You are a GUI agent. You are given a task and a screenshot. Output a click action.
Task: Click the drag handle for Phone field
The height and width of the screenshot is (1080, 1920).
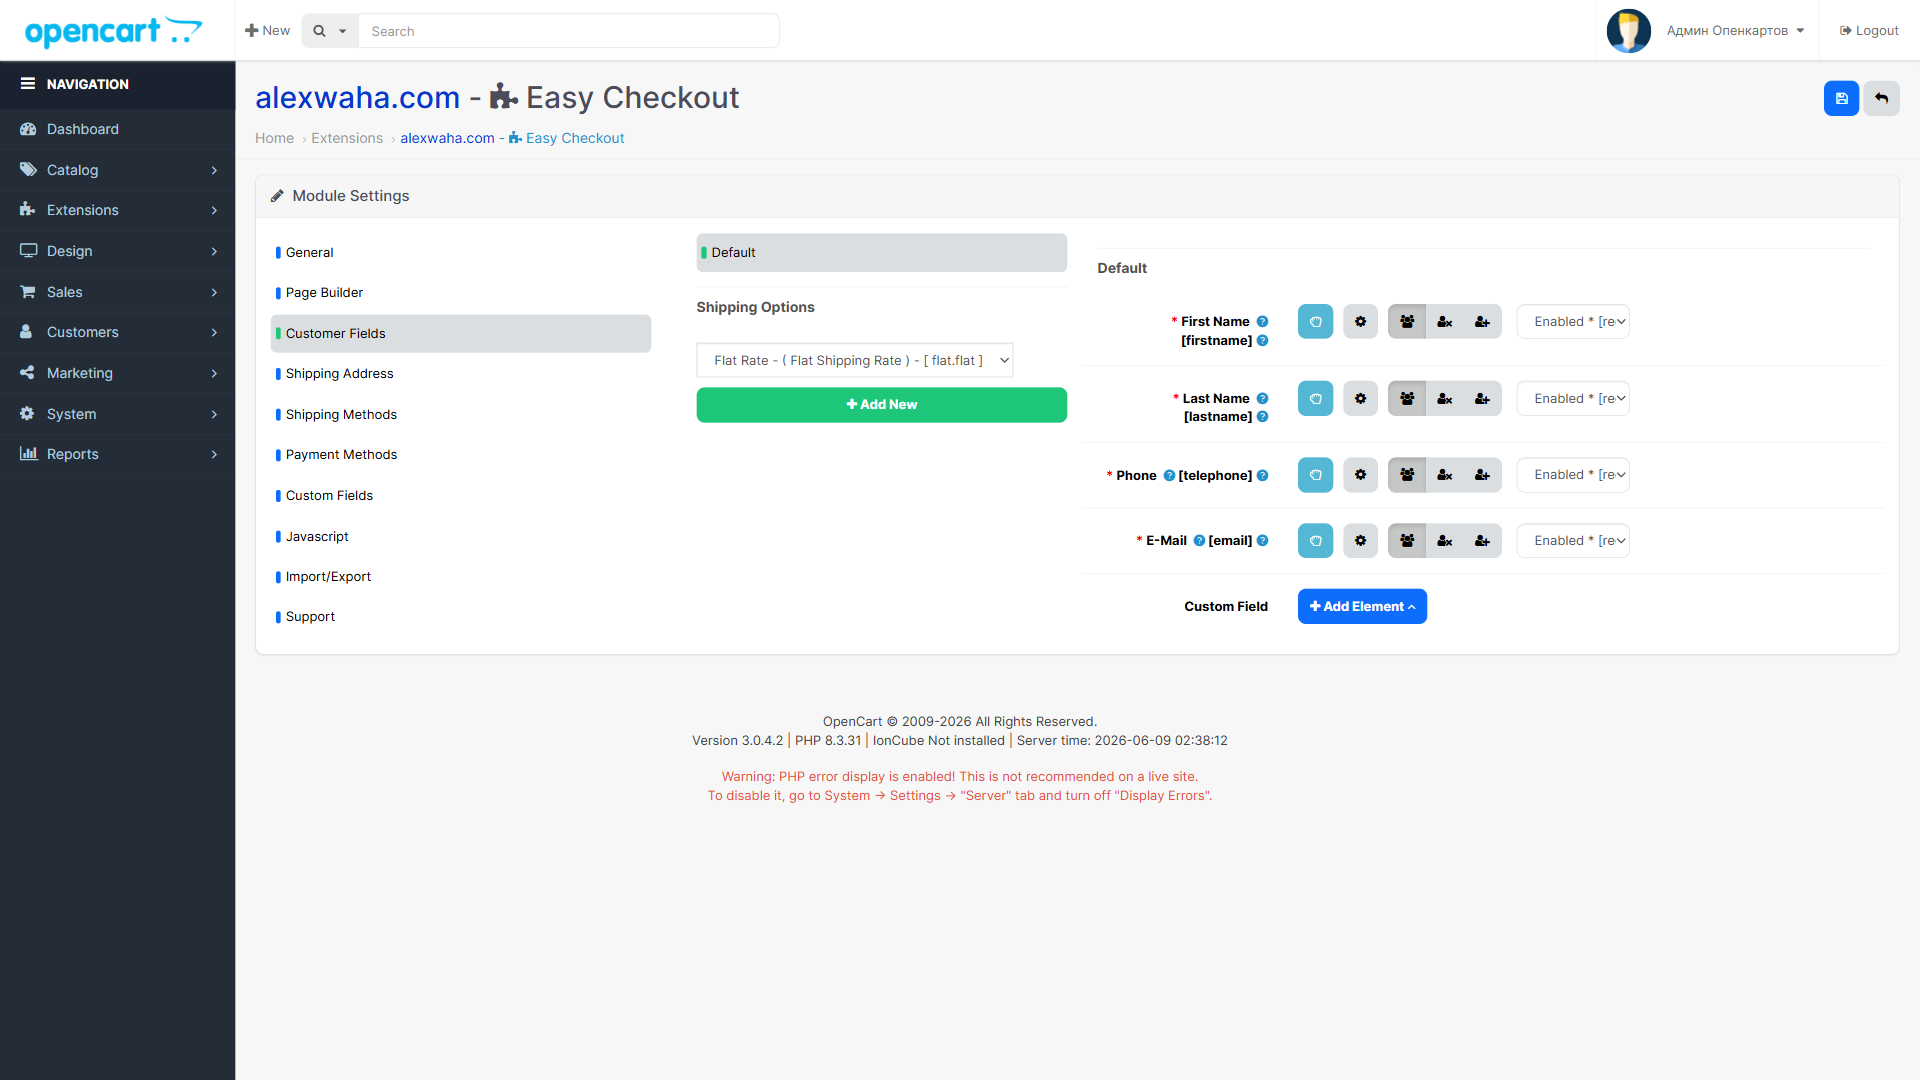pyautogui.click(x=1315, y=475)
